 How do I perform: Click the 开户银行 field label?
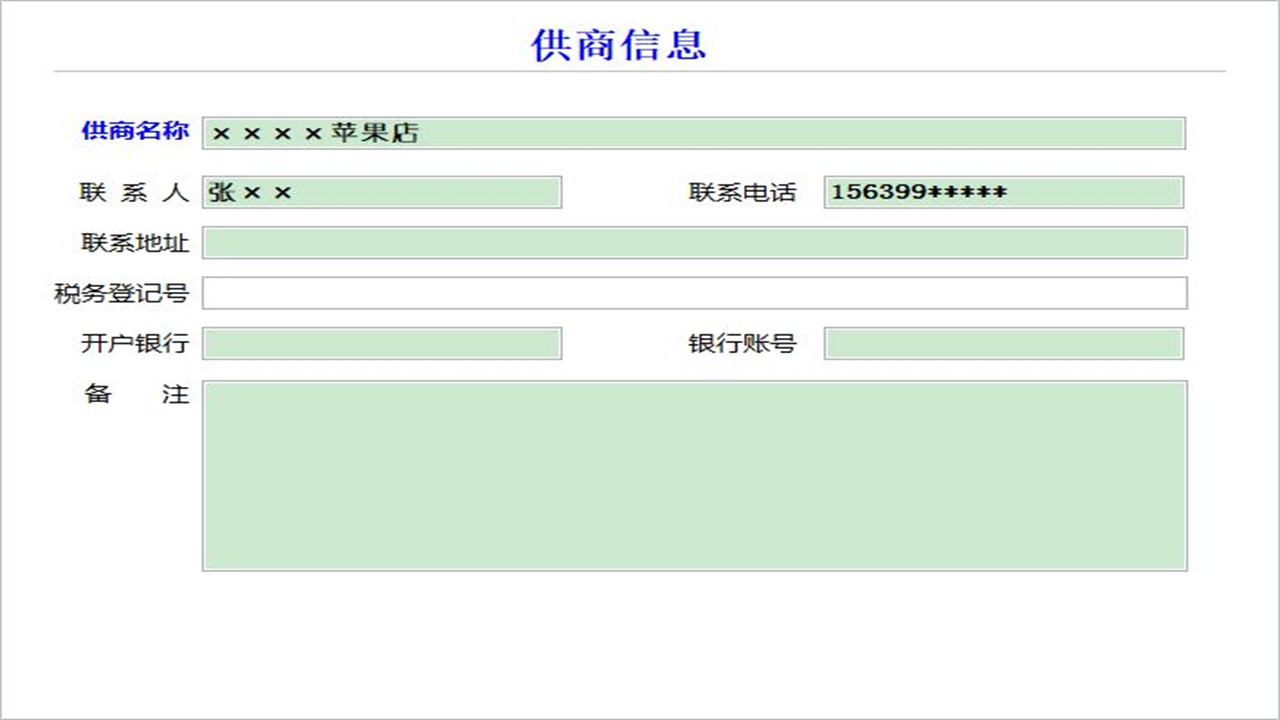(135, 342)
